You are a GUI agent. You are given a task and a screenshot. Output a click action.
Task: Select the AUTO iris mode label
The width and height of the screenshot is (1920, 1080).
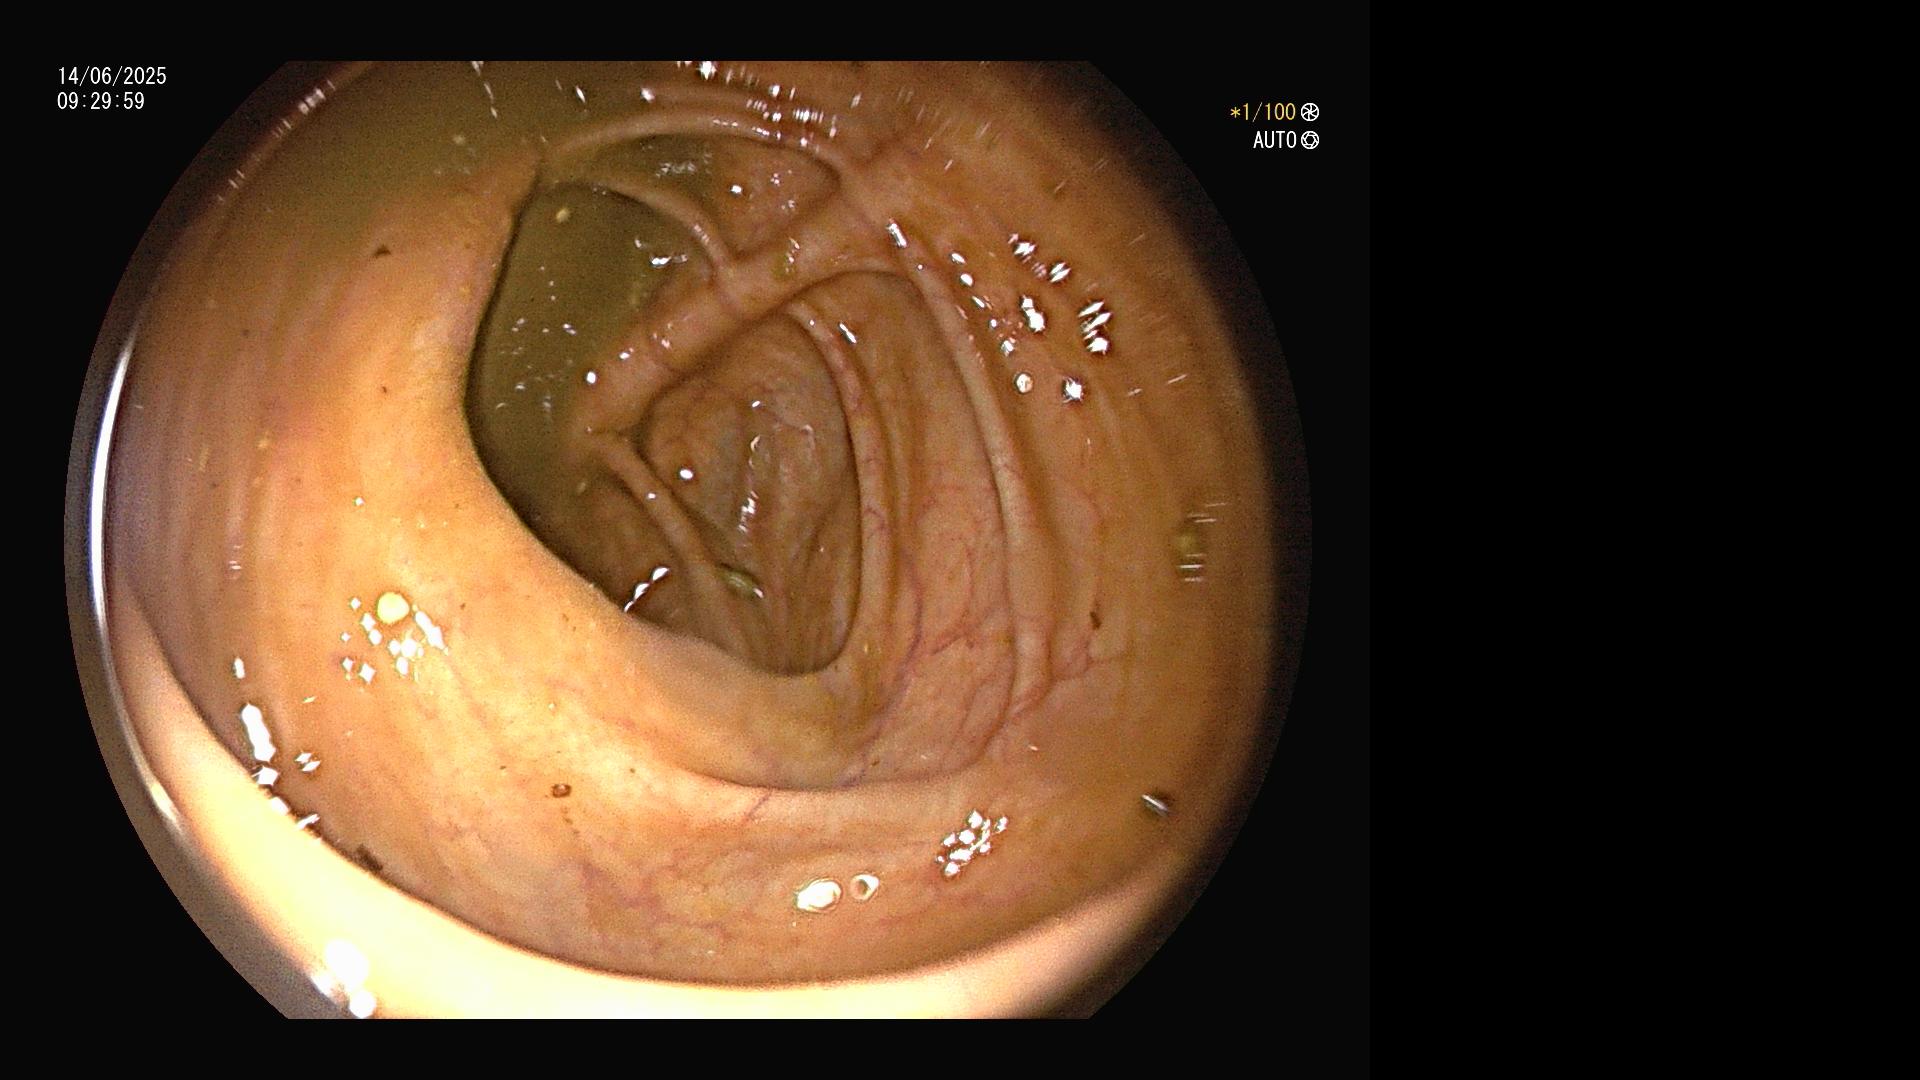pos(1275,141)
